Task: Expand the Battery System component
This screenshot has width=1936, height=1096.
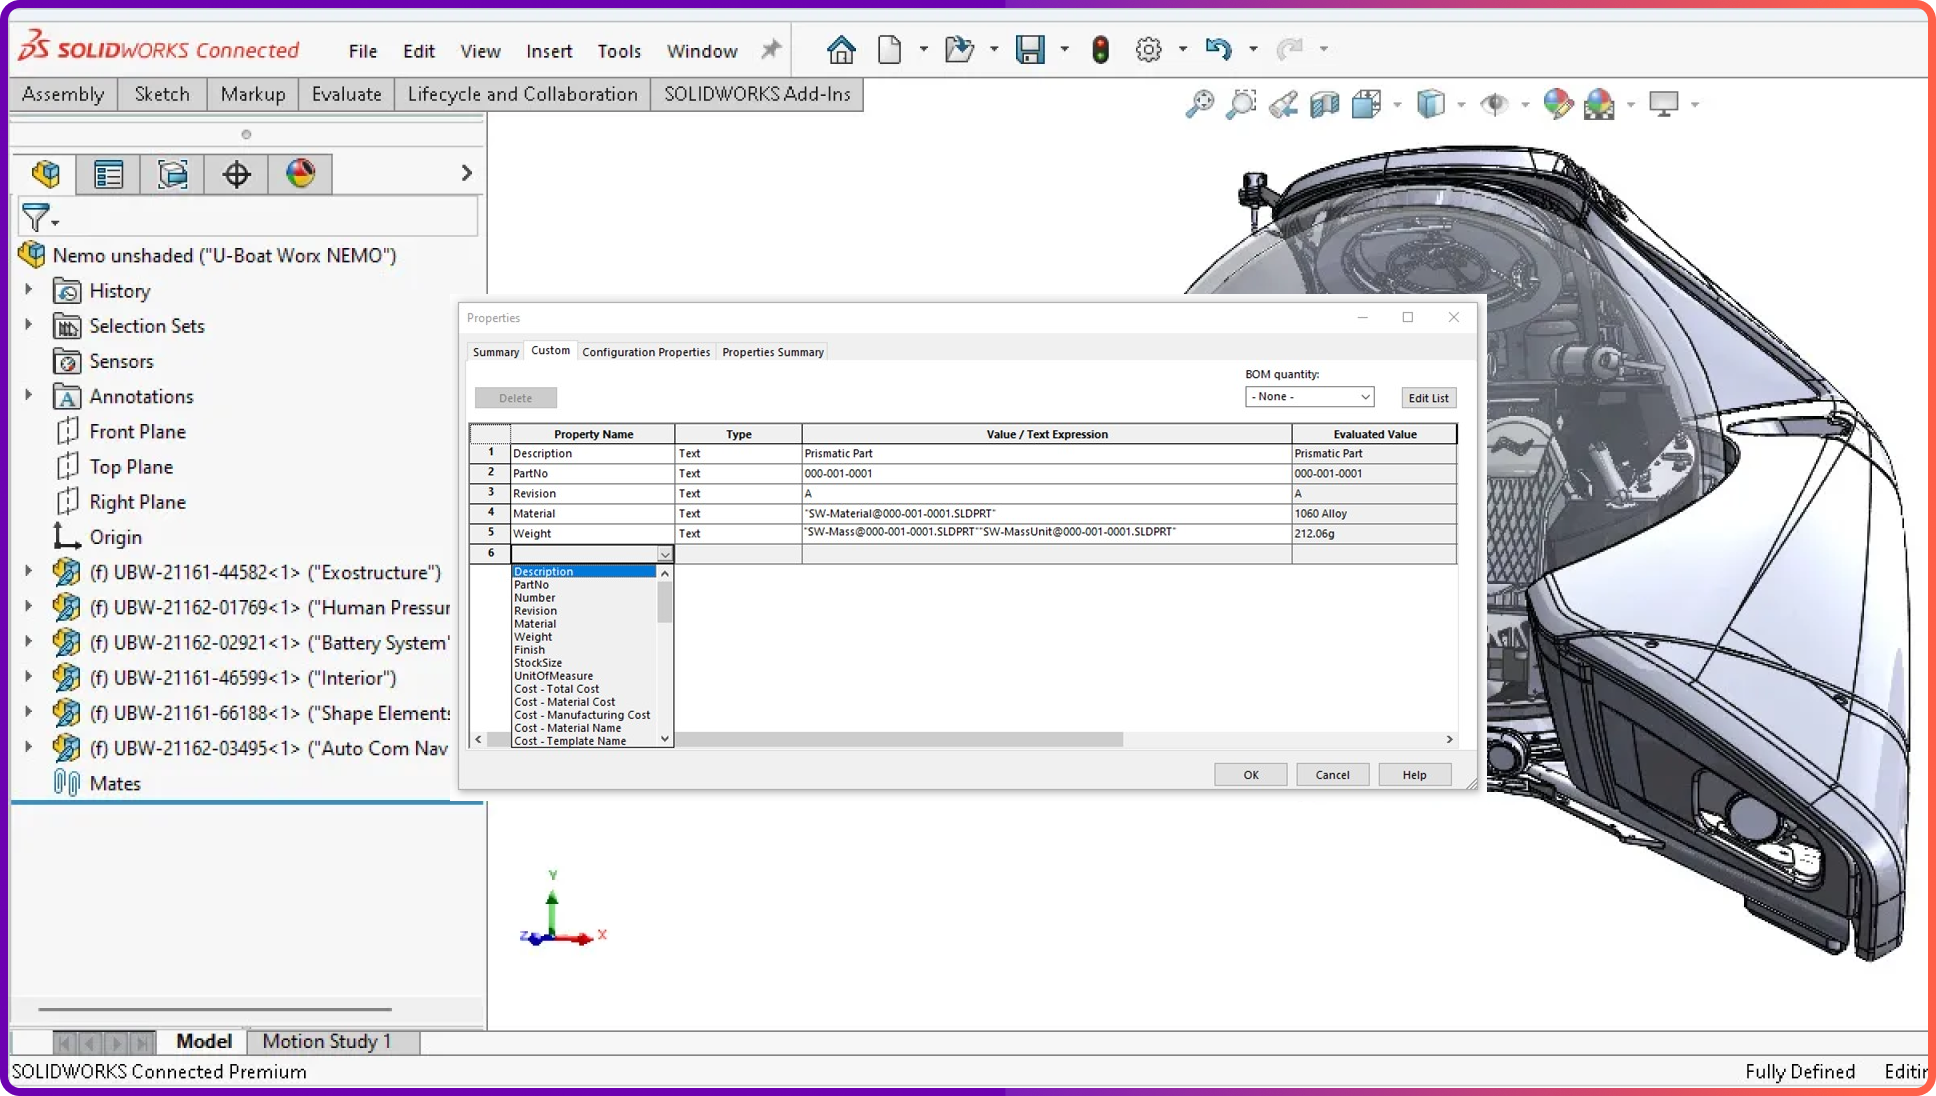Action: tap(28, 642)
